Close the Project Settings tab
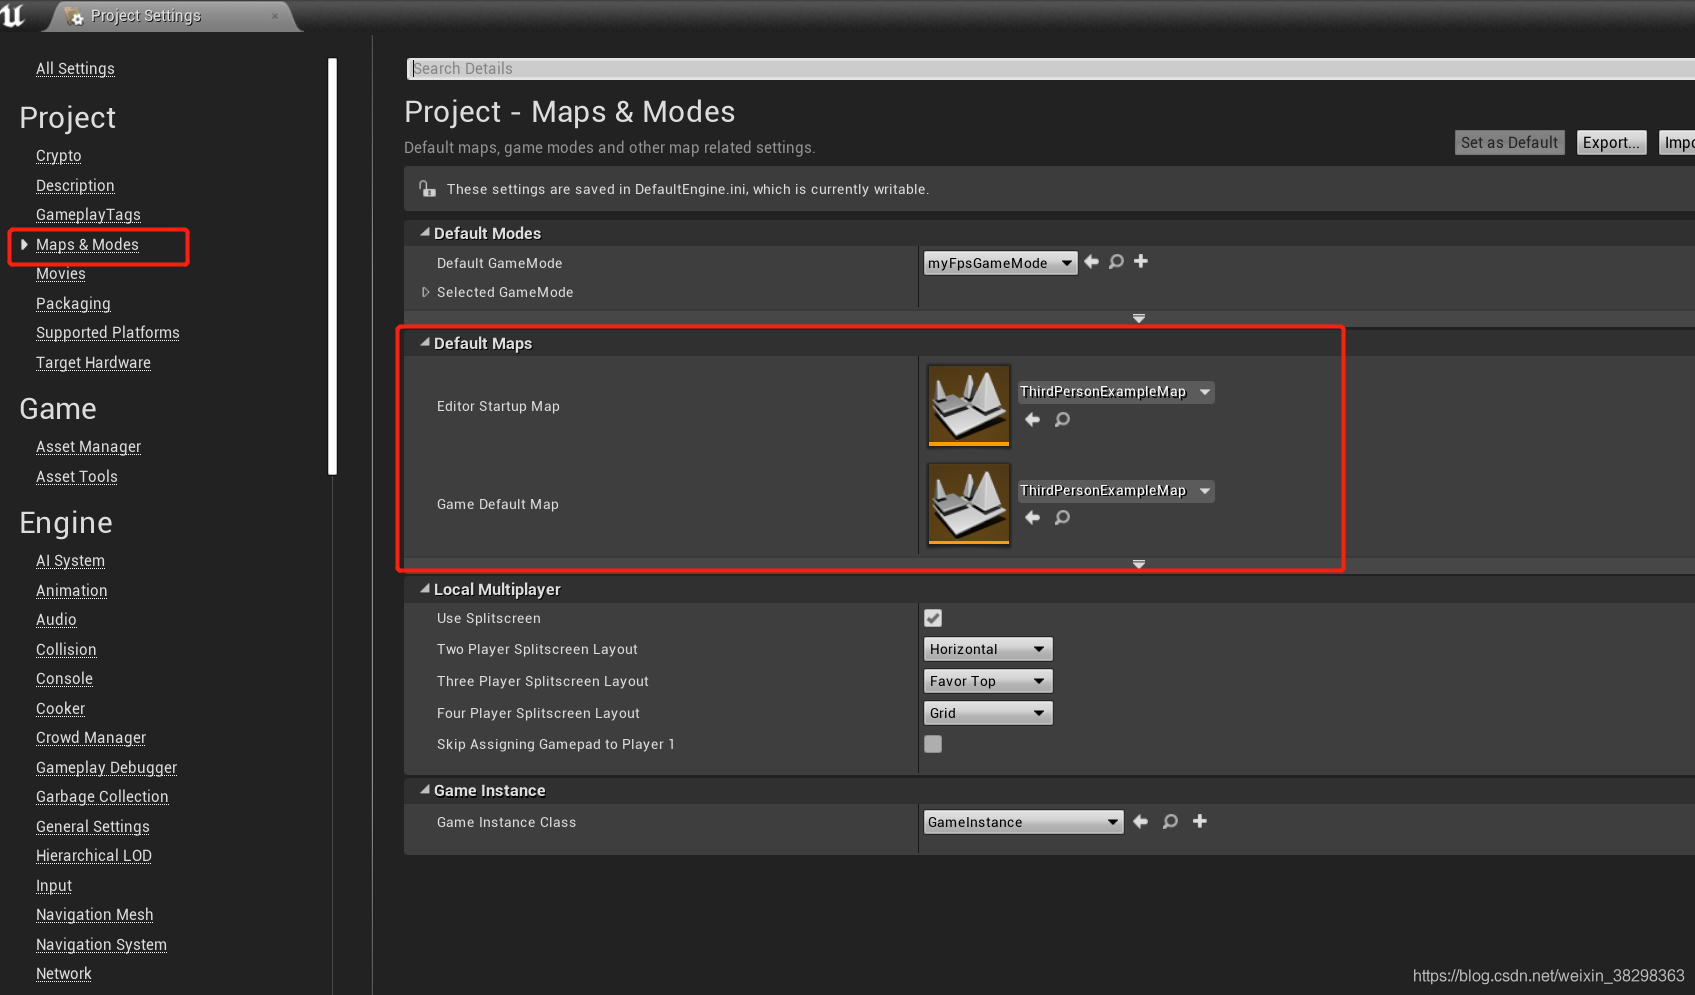 click(275, 16)
